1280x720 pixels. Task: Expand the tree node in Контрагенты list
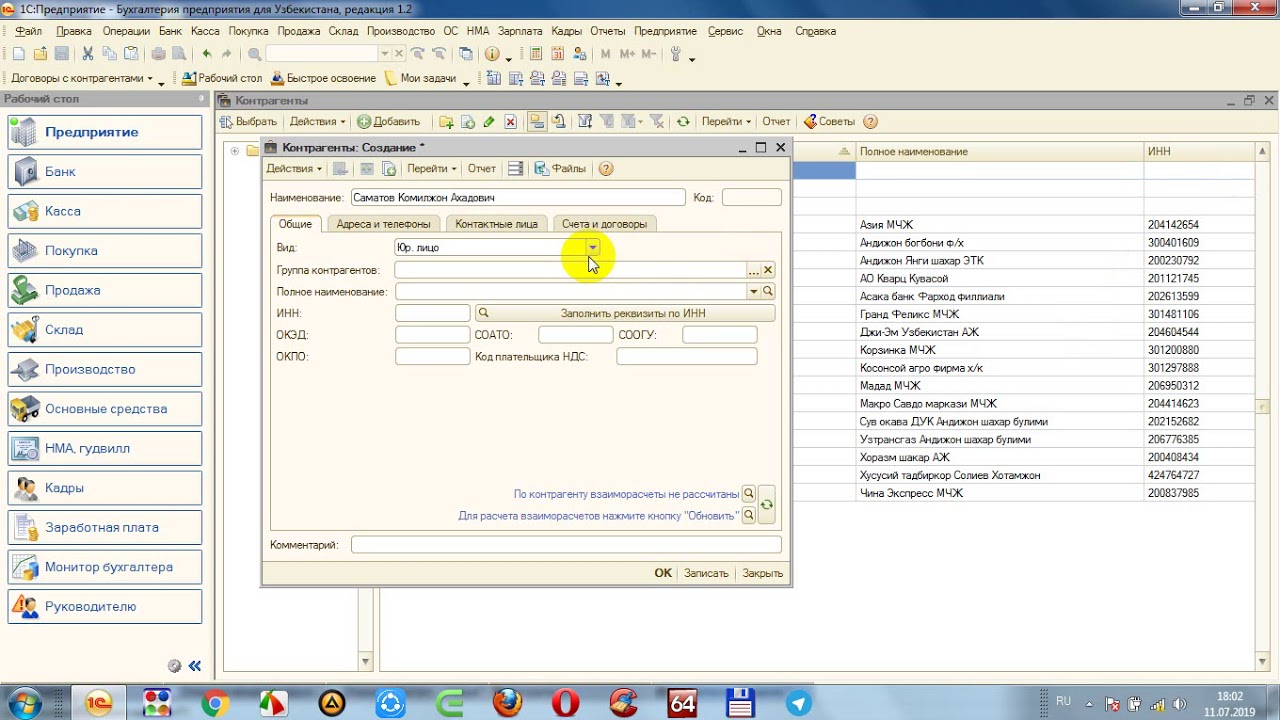point(234,151)
